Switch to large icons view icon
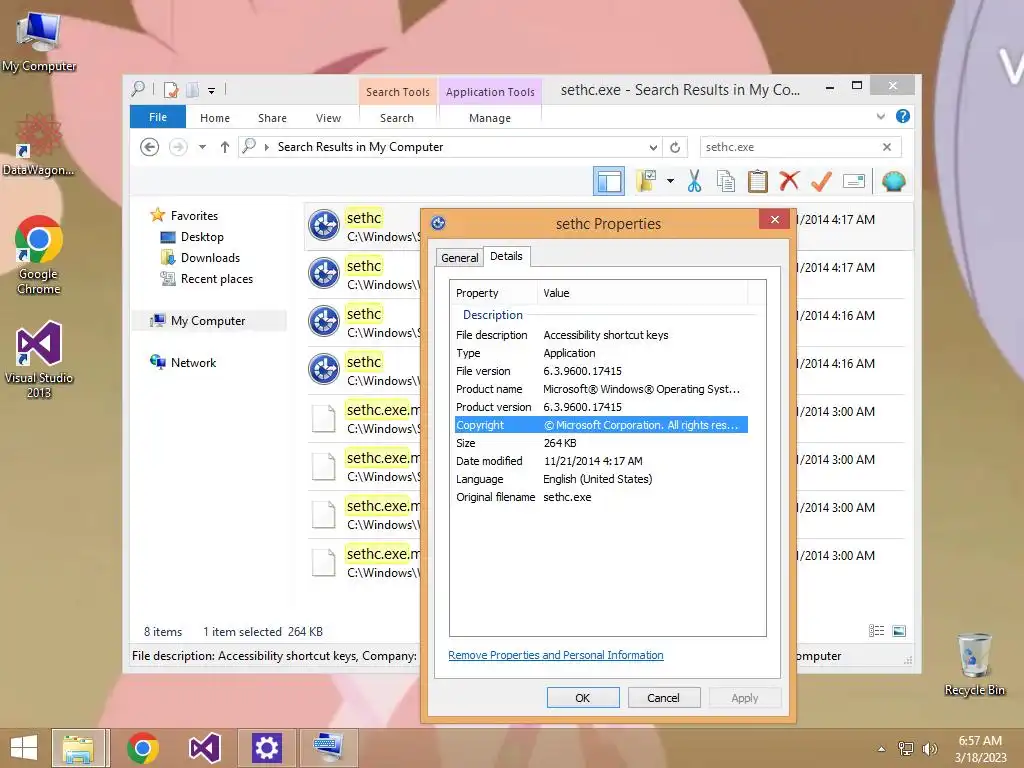The image size is (1024, 768). [899, 631]
